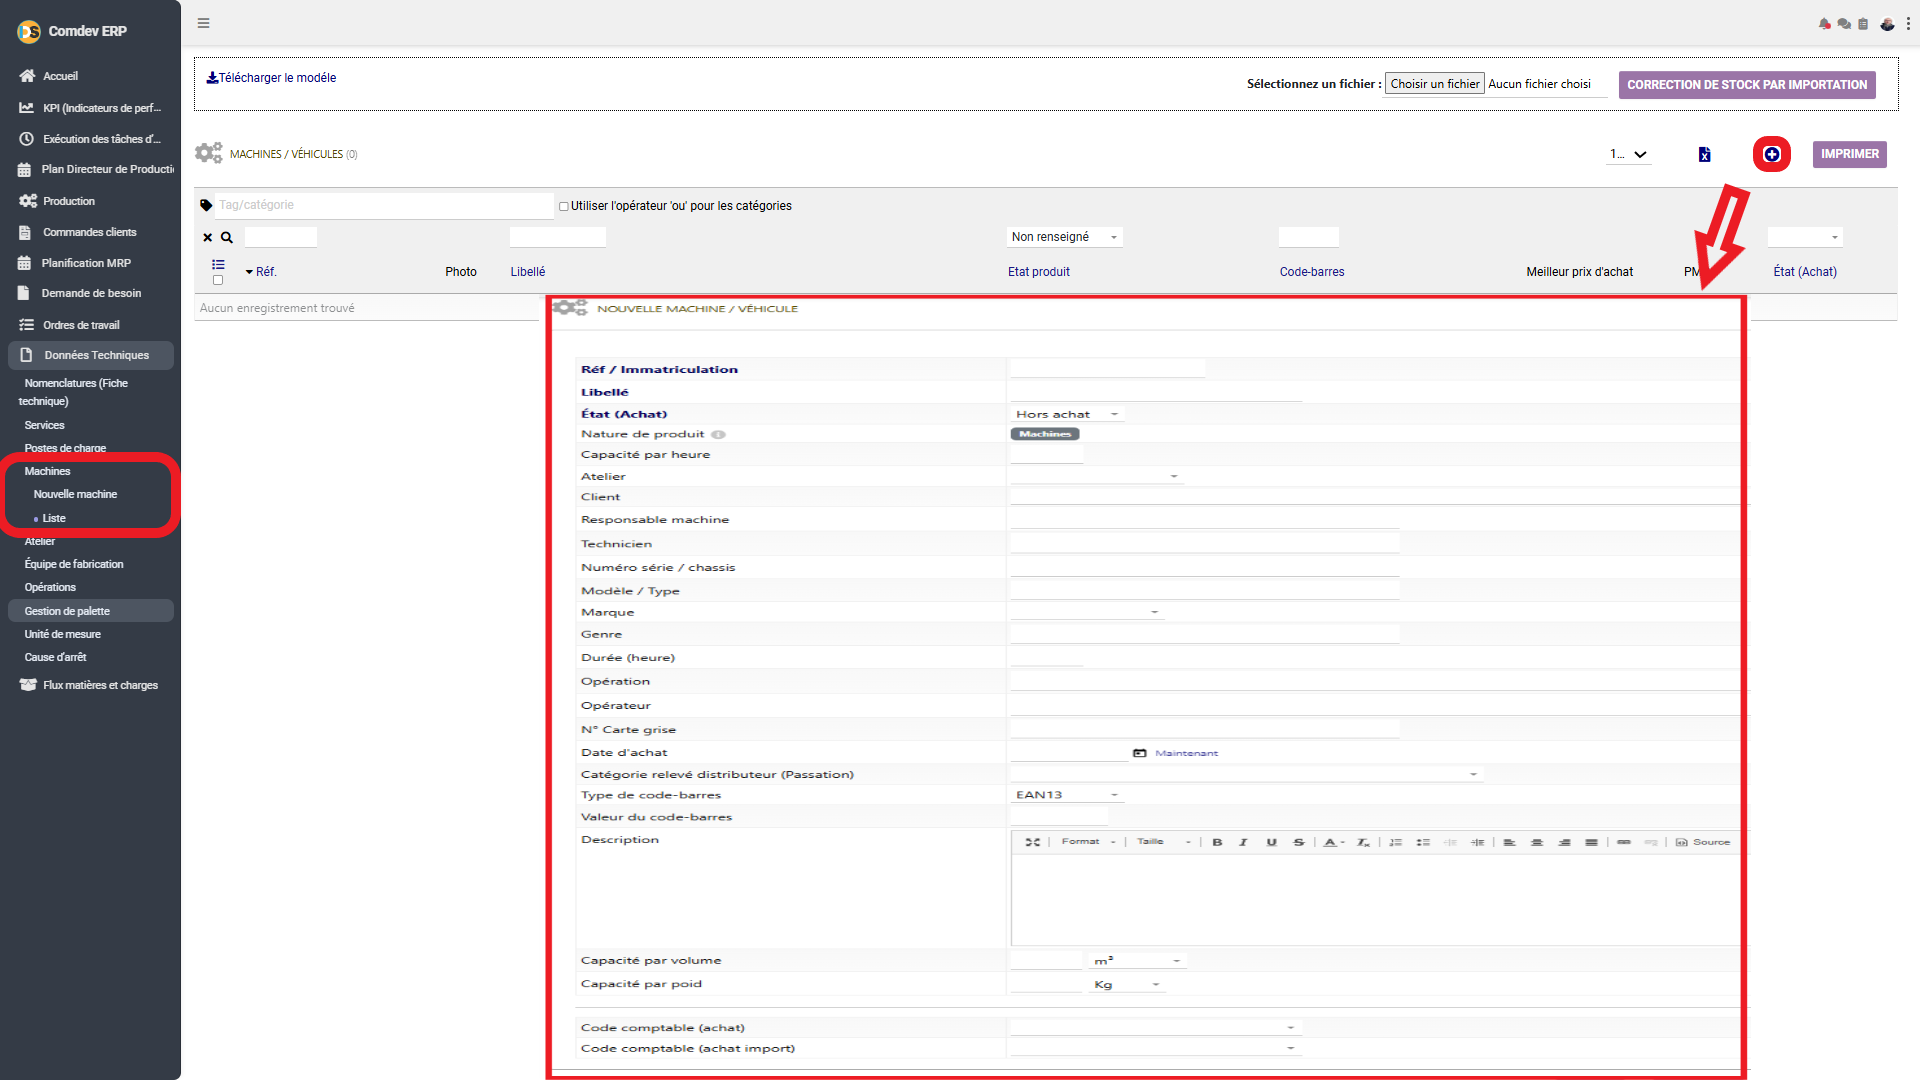The image size is (1920, 1080).
Task: Run the search with the magnifier icon
Action: [227, 238]
